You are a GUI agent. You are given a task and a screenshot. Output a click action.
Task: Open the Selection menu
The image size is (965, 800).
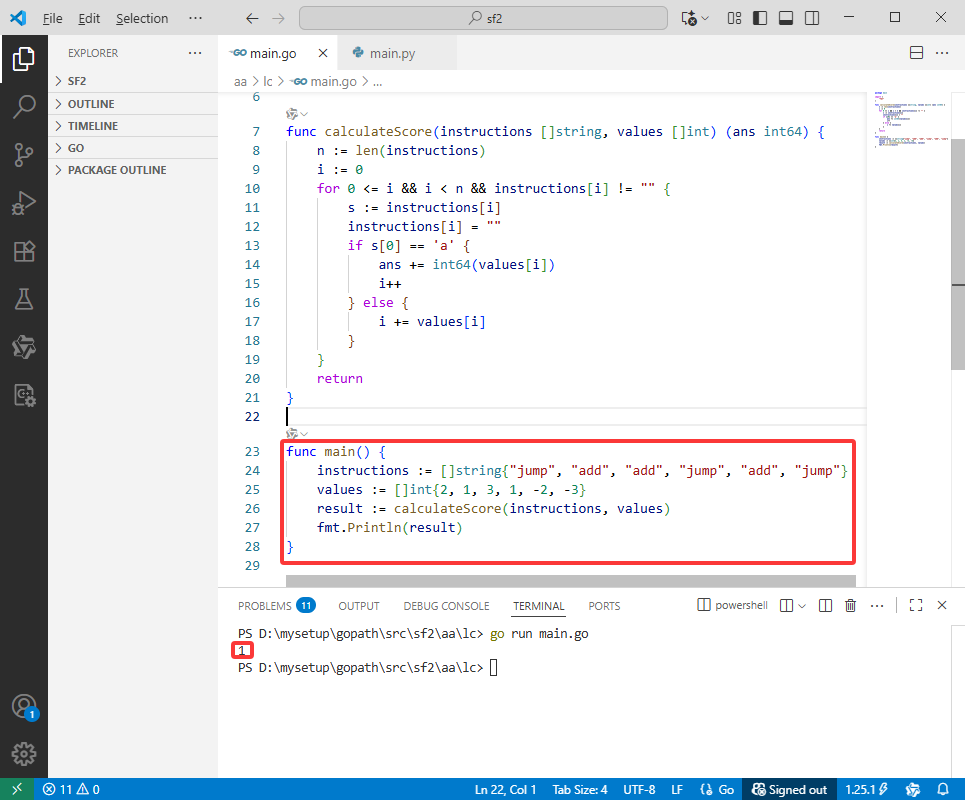(142, 18)
